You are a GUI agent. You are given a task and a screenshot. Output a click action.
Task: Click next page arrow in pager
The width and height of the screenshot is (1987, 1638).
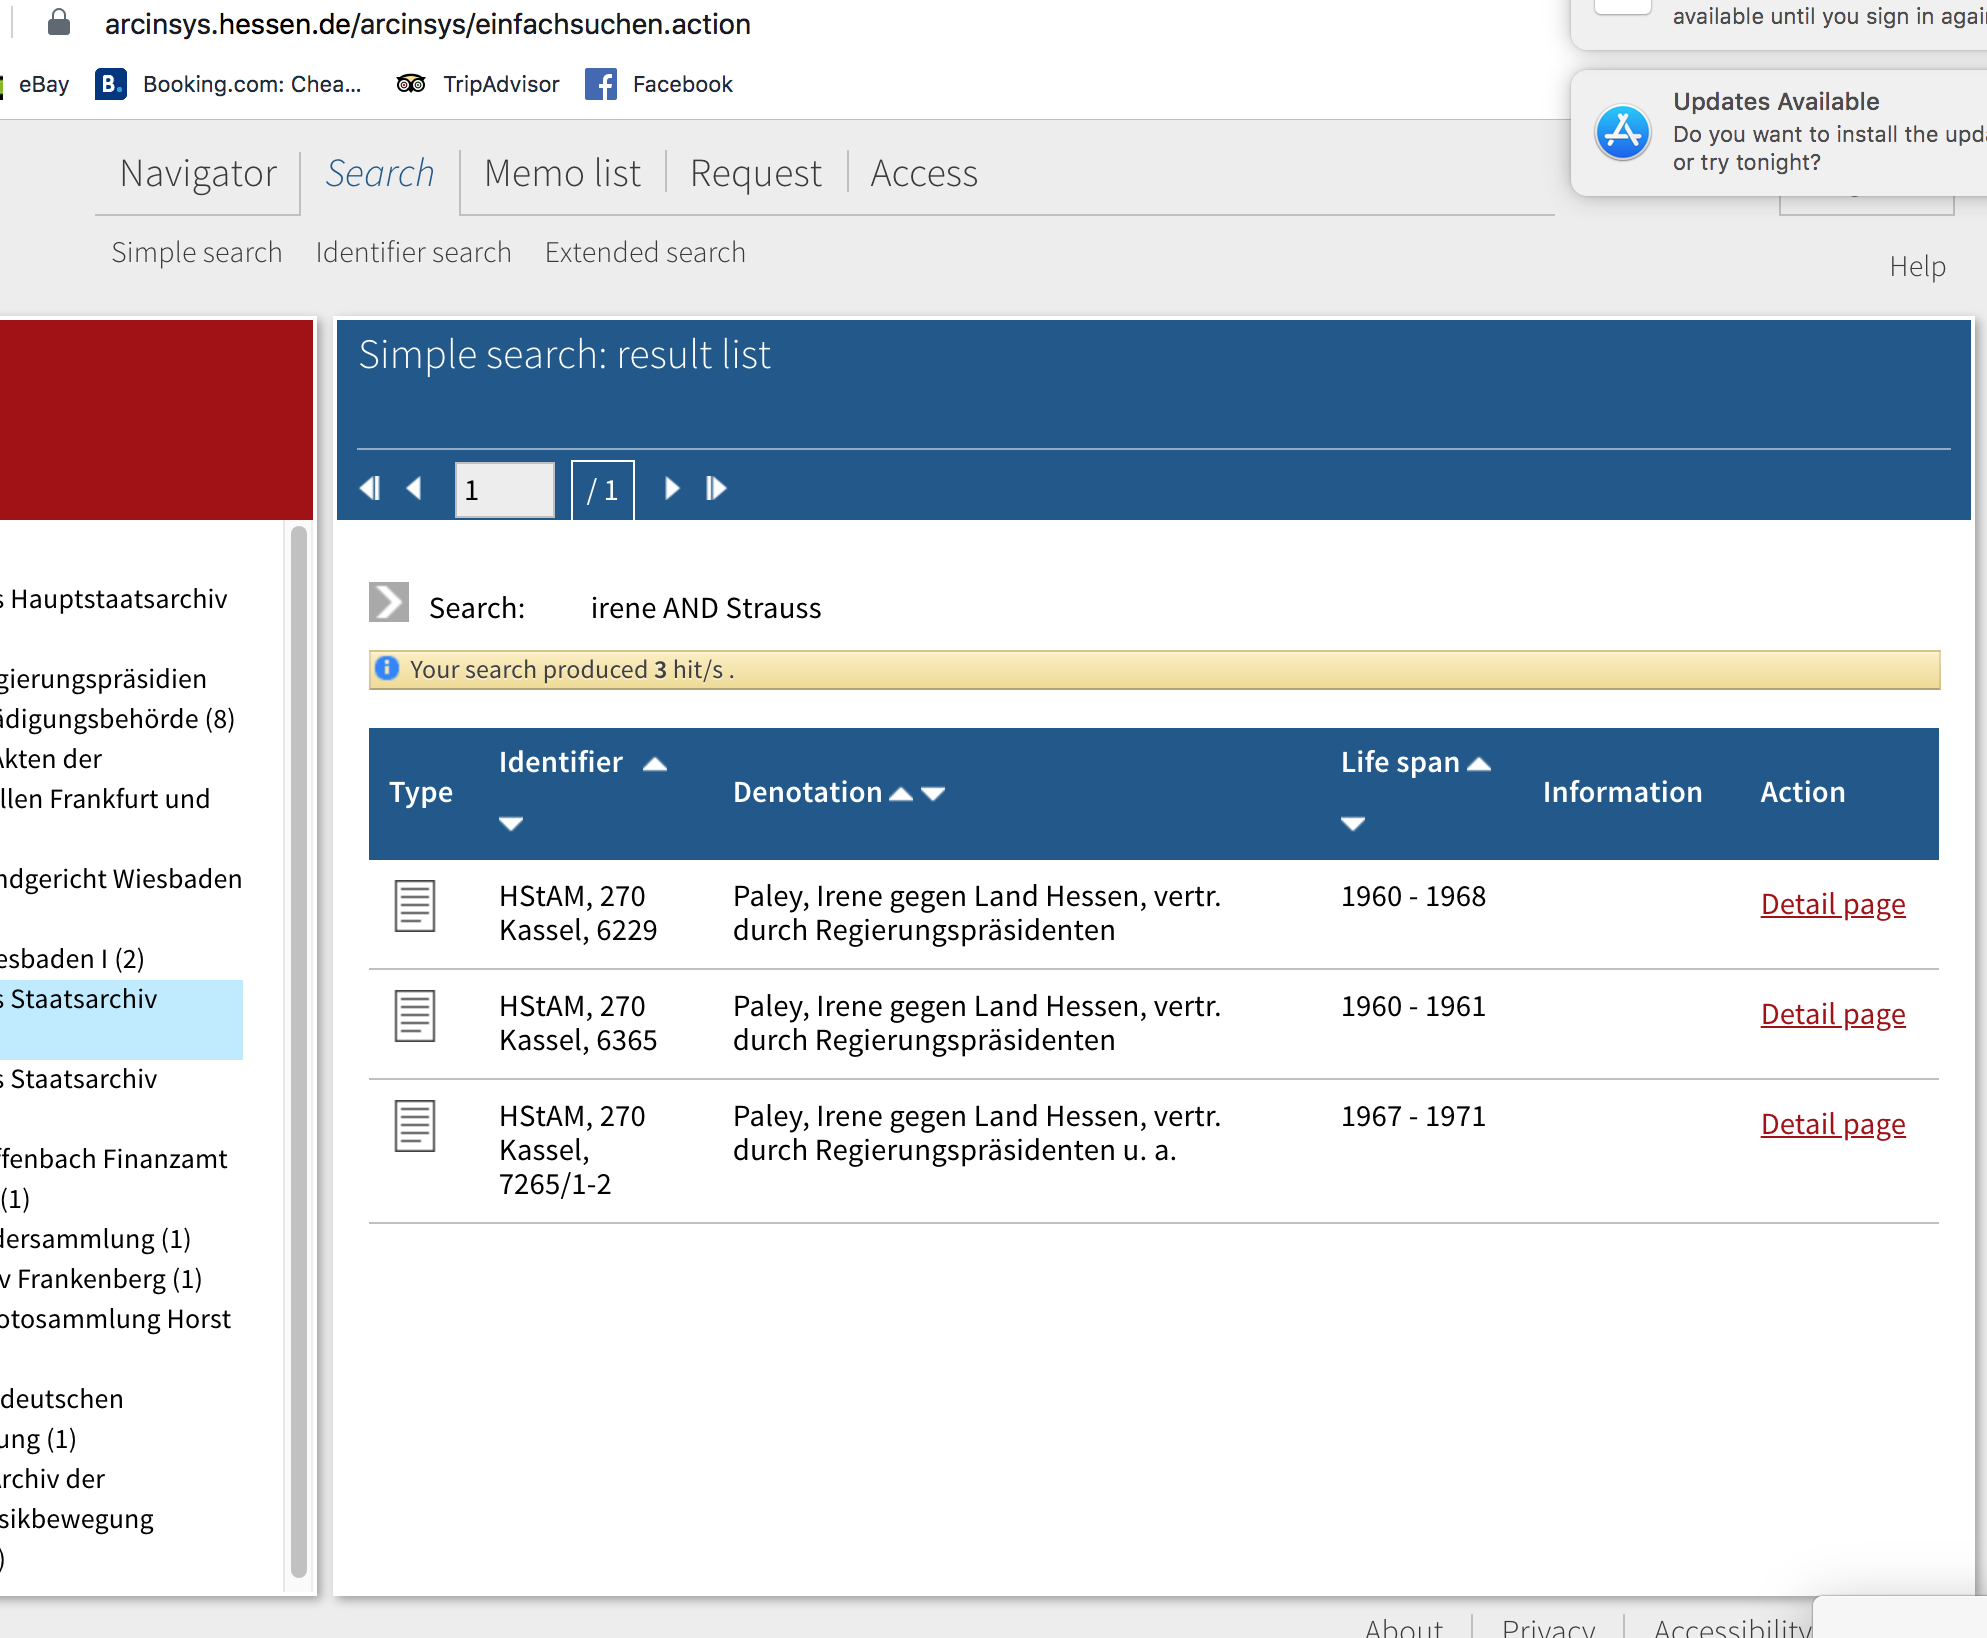coord(672,488)
